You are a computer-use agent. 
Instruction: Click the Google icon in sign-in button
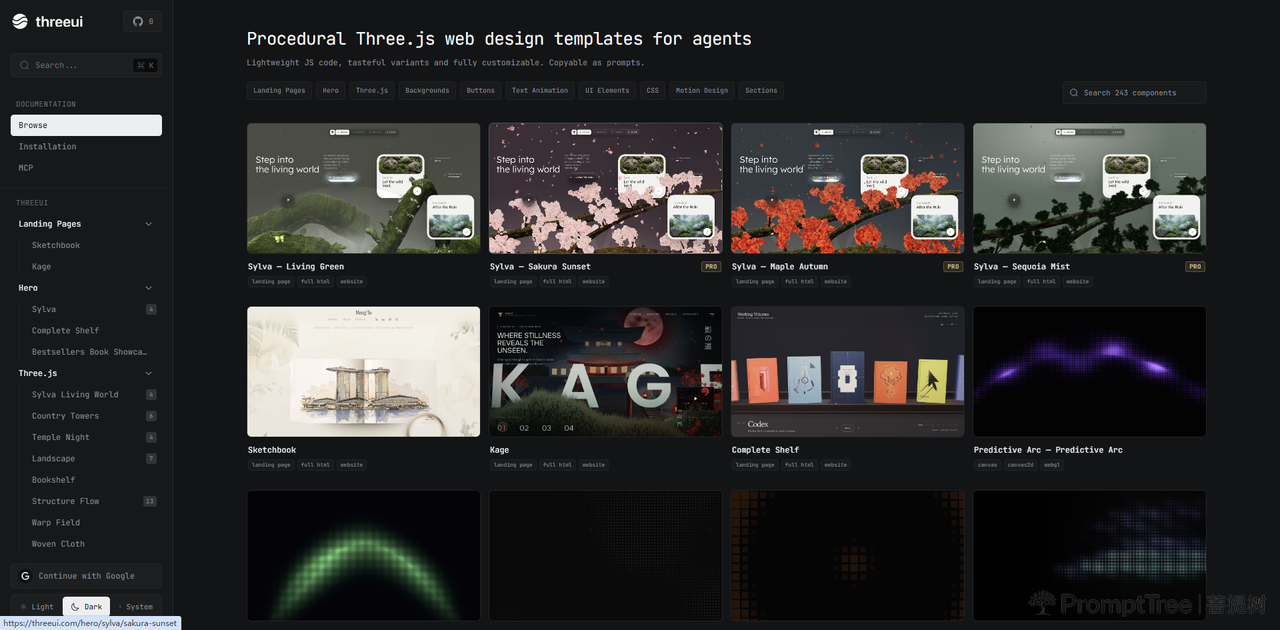point(25,576)
